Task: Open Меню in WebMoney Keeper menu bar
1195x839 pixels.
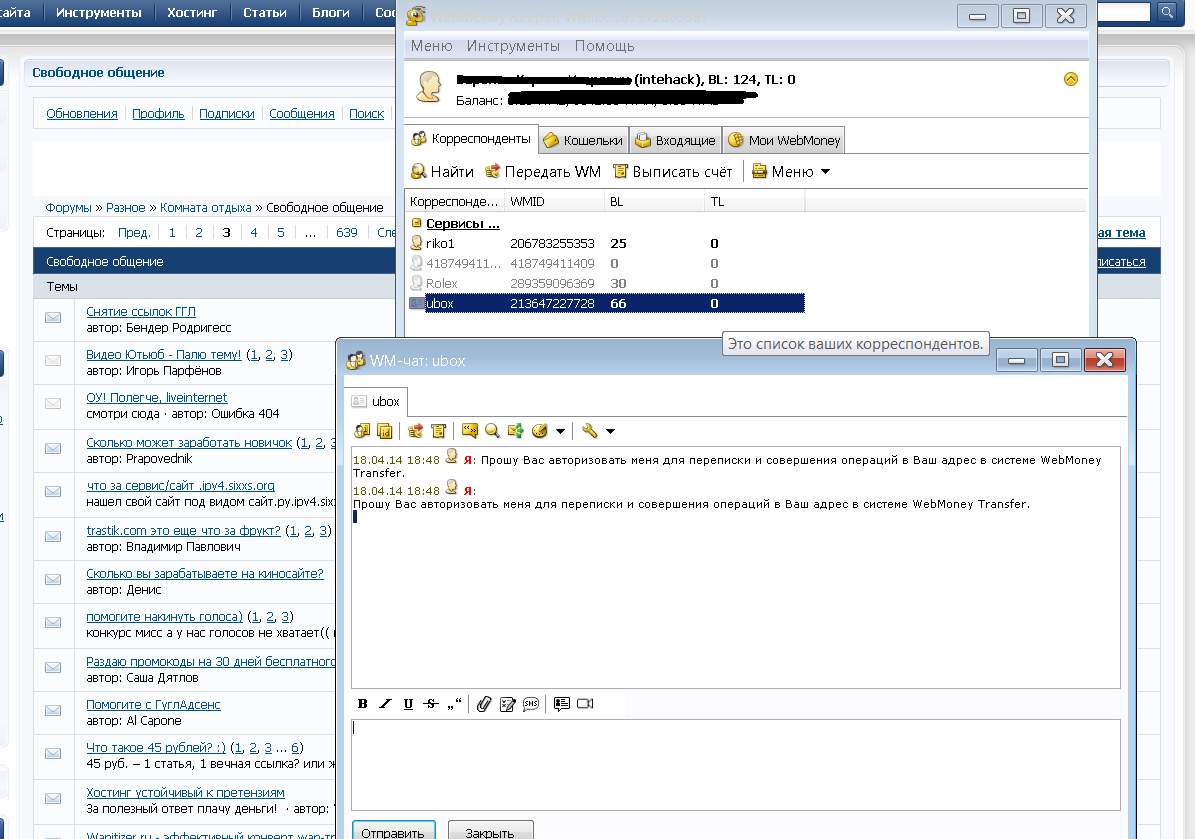Action: tap(431, 46)
